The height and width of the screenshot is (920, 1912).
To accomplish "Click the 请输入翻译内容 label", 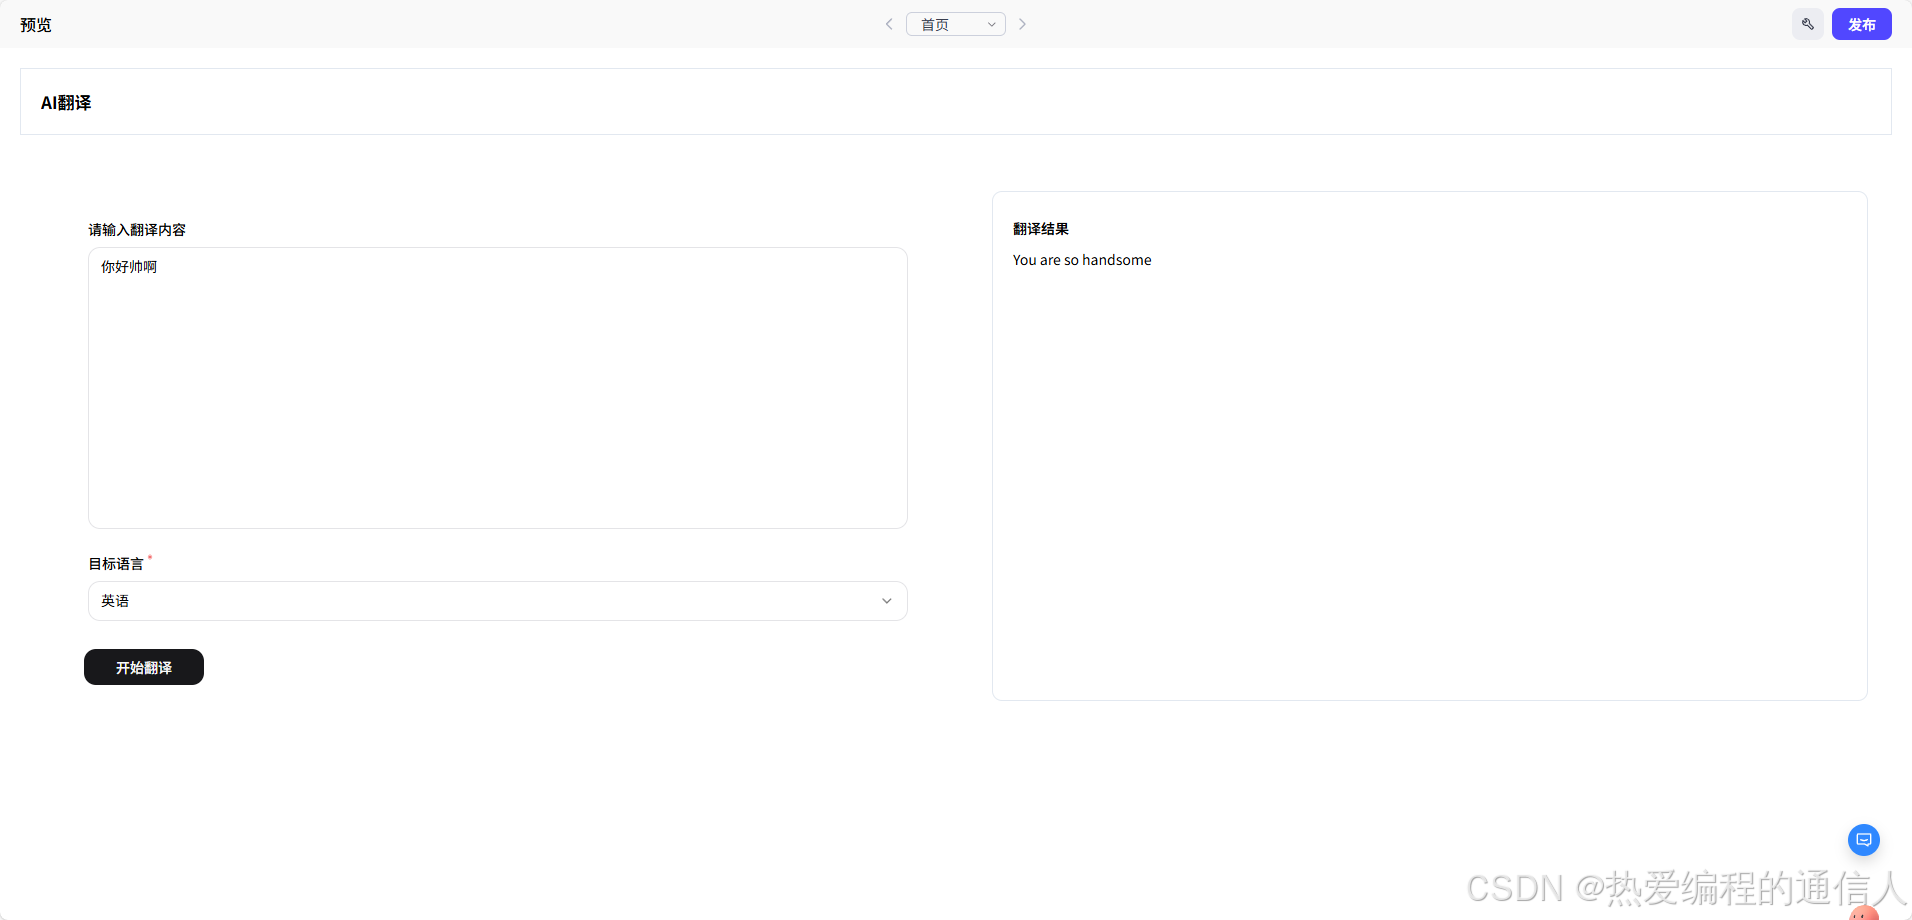I will tap(137, 230).
